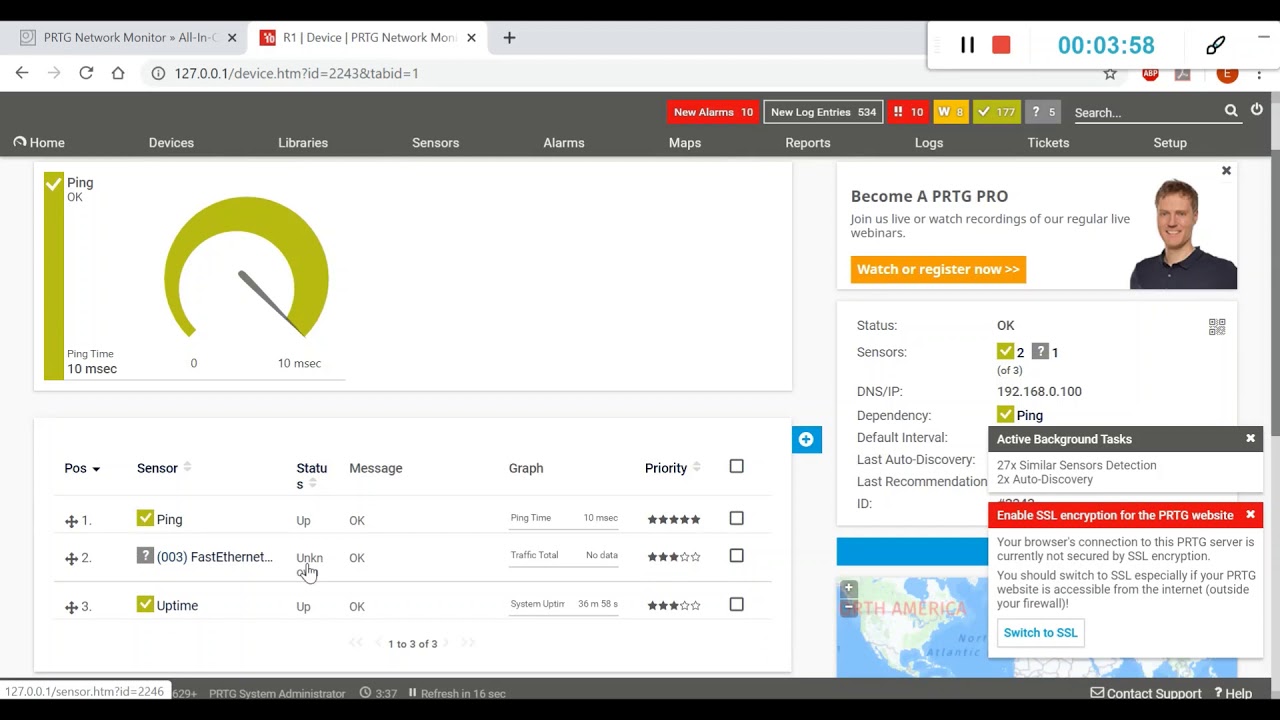Check the Ping sensor row checkbox
The width and height of the screenshot is (1280, 720).
[737, 518]
